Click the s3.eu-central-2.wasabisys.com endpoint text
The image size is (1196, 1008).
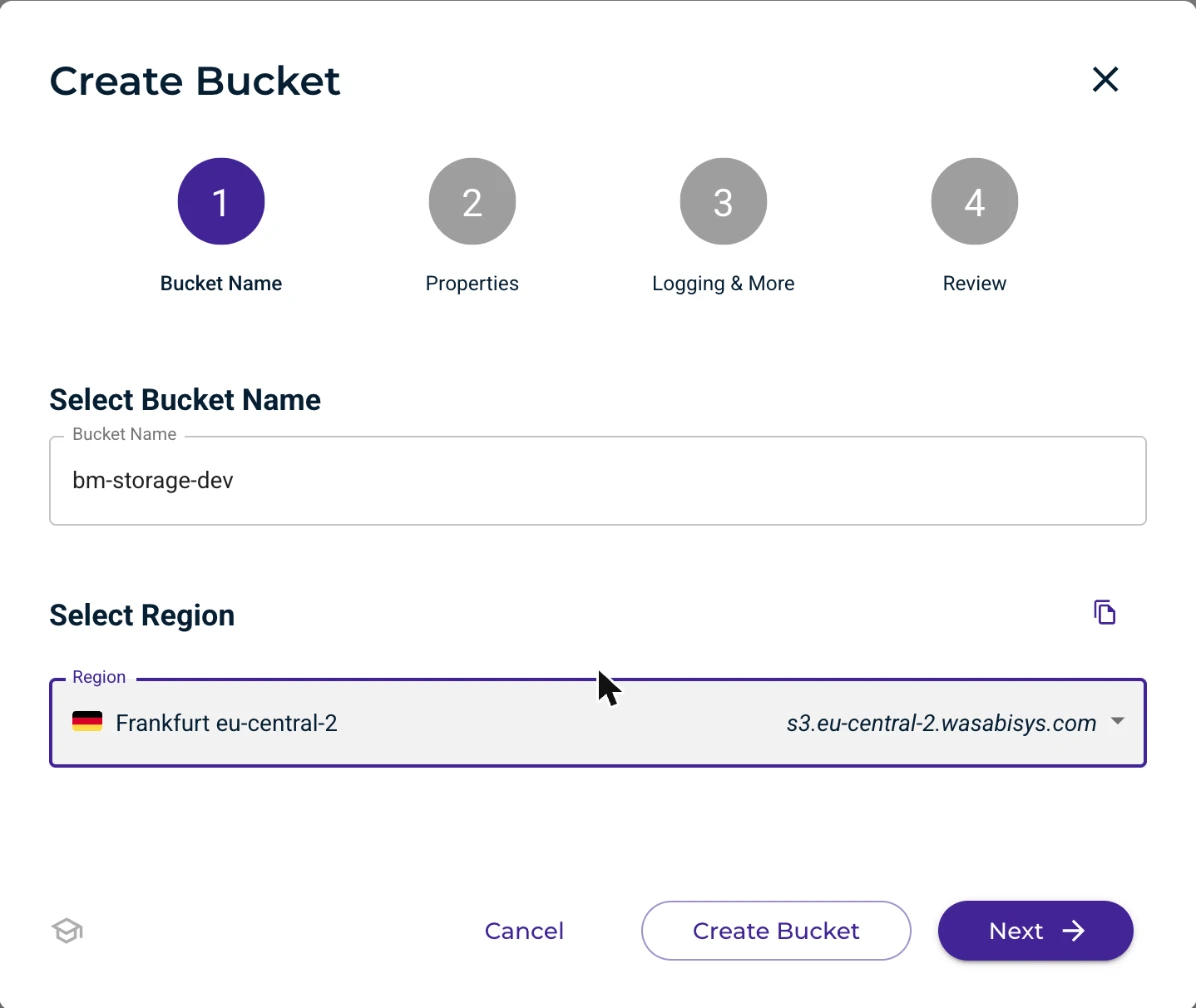(941, 723)
